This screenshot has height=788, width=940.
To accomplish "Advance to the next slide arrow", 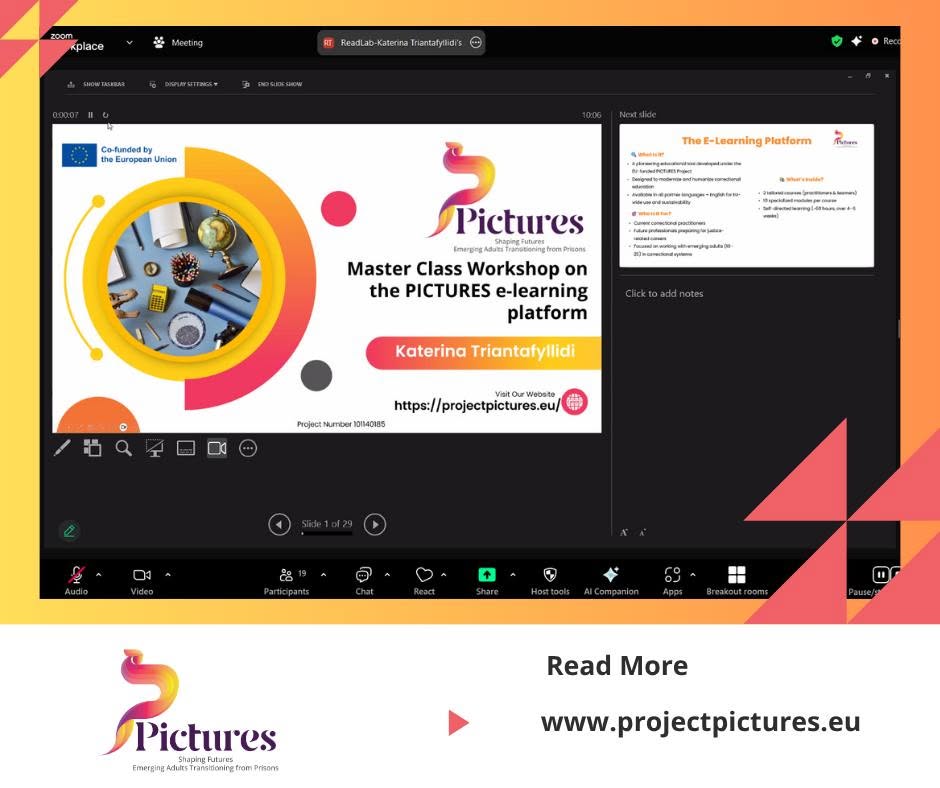I will click(x=375, y=525).
